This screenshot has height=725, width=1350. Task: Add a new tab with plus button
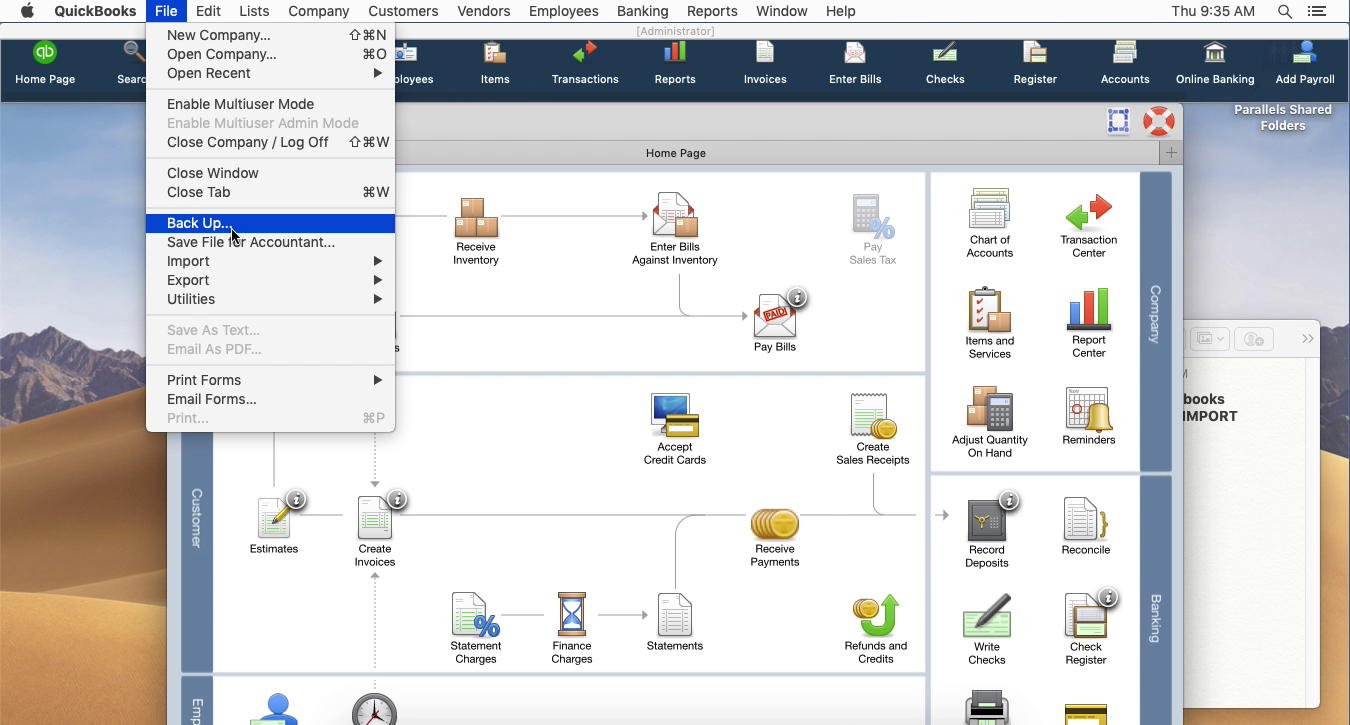tap(1171, 153)
